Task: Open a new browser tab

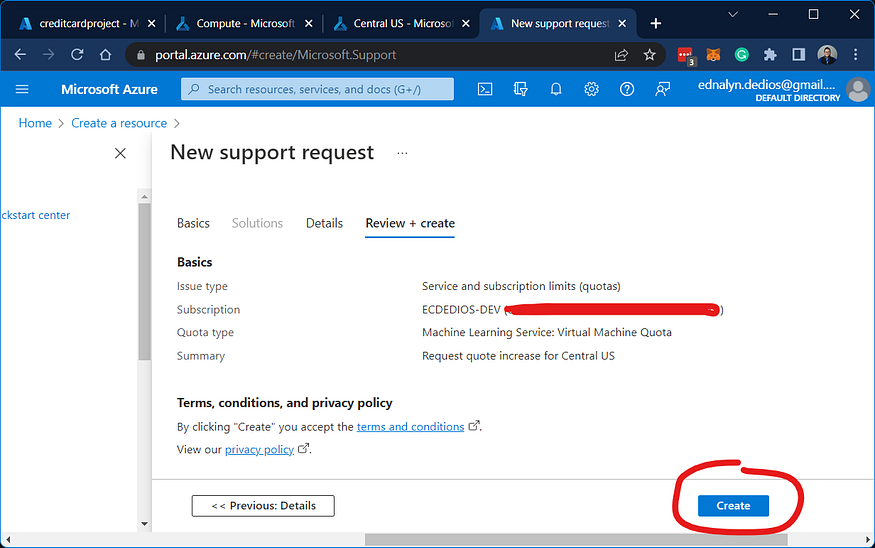Action: coord(656,23)
